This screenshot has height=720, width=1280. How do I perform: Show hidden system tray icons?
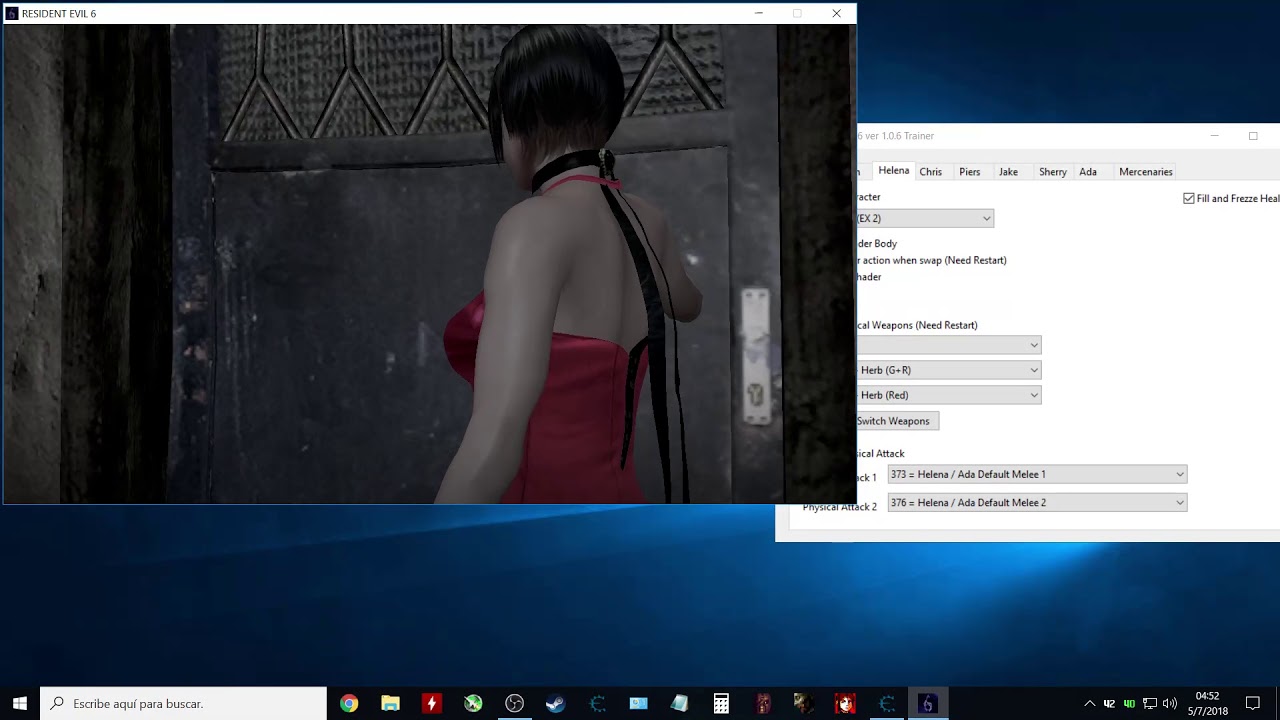pos(1089,704)
